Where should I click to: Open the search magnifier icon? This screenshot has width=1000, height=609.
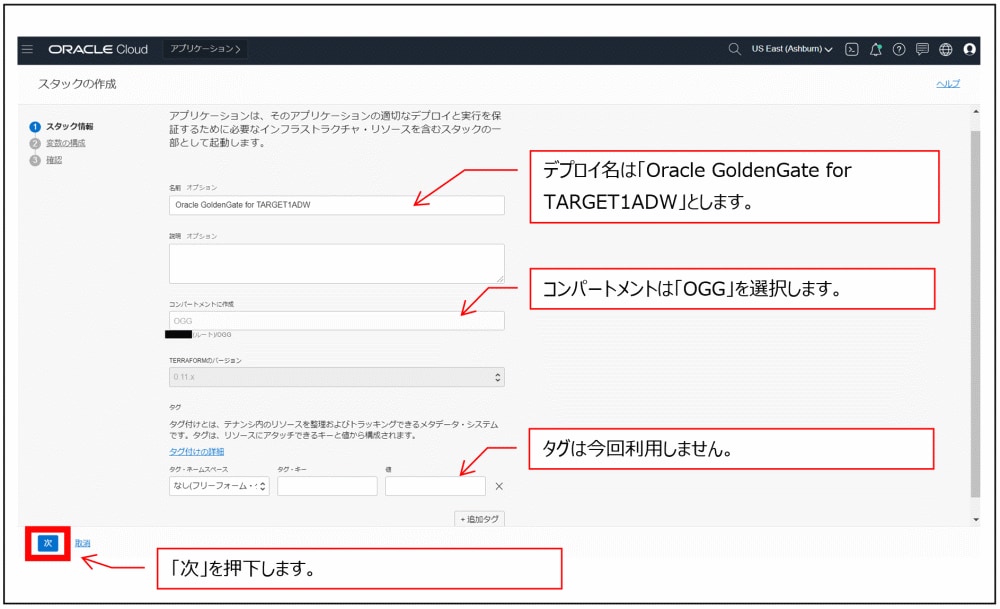coord(735,49)
